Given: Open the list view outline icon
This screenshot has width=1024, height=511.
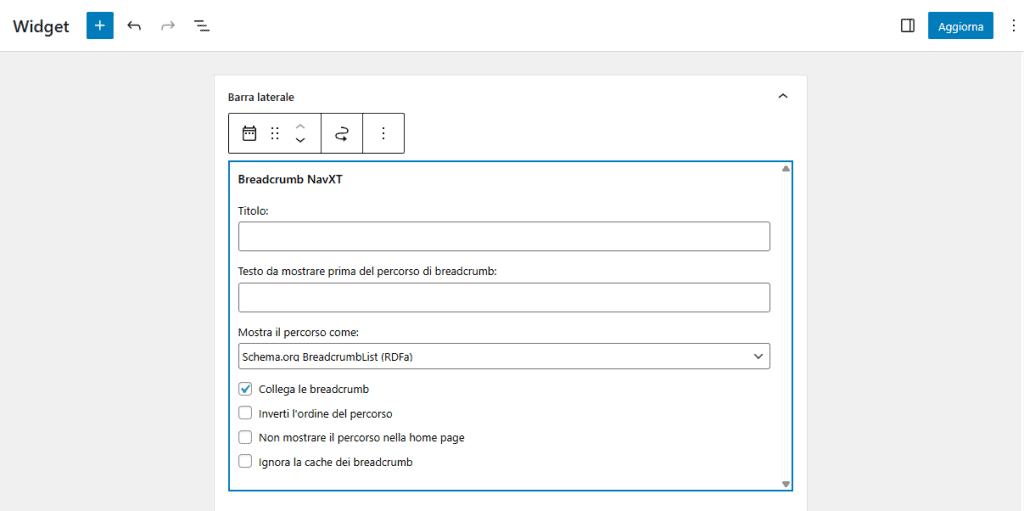Looking at the screenshot, I should pyautogui.click(x=202, y=26).
